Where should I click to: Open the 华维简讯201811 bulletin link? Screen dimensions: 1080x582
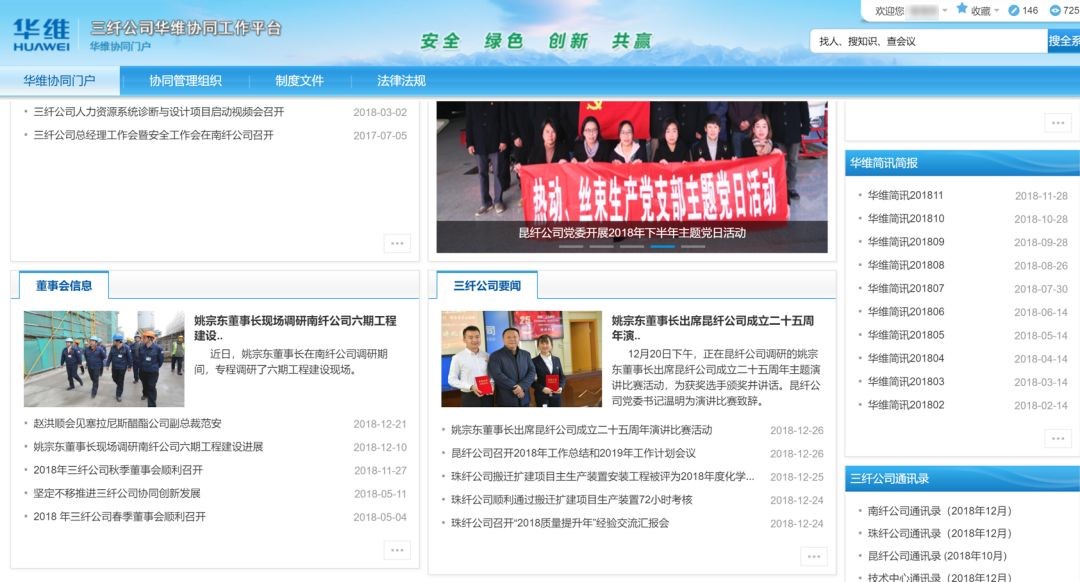pyautogui.click(x=905, y=194)
